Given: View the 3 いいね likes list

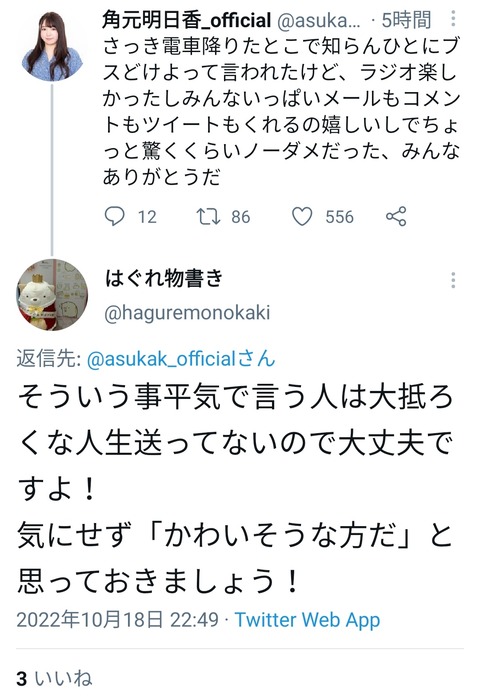Looking at the screenshot, I should tap(54, 678).
